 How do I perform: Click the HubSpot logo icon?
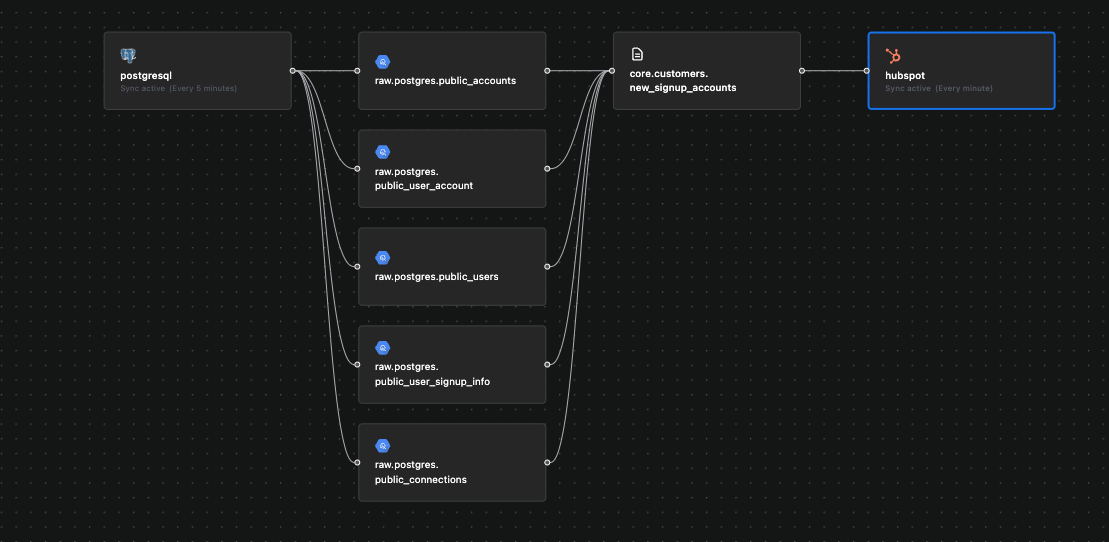pyautogui.click(x=893, y=55)
